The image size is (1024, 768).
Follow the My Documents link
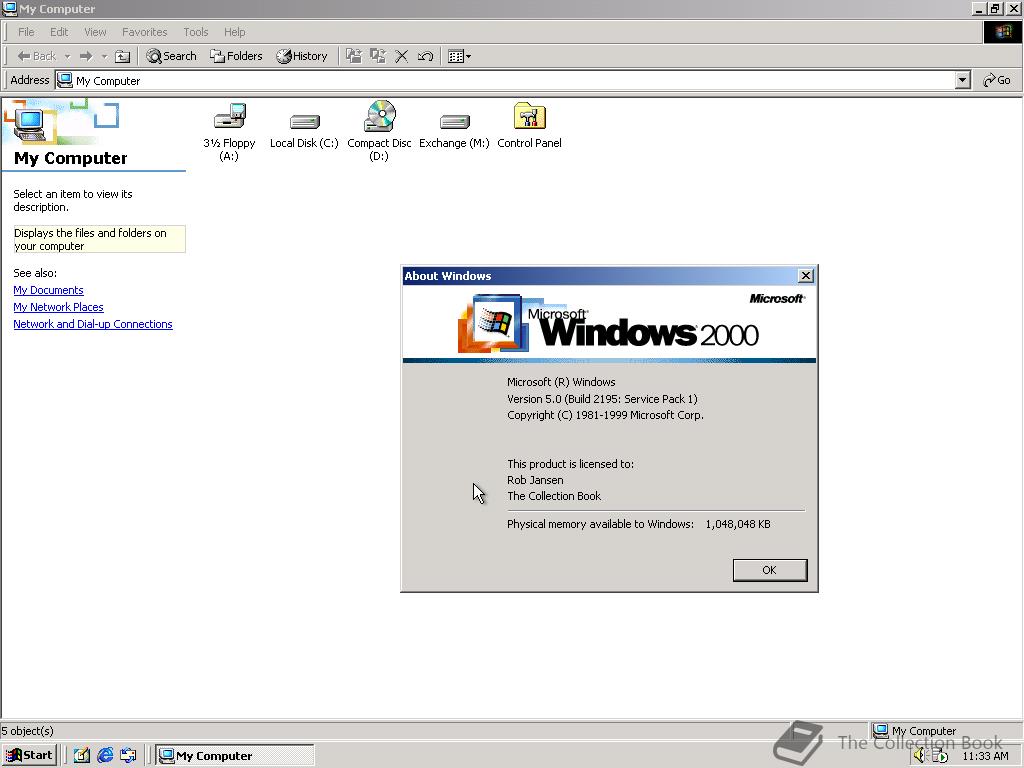click(x=48, y=290)
